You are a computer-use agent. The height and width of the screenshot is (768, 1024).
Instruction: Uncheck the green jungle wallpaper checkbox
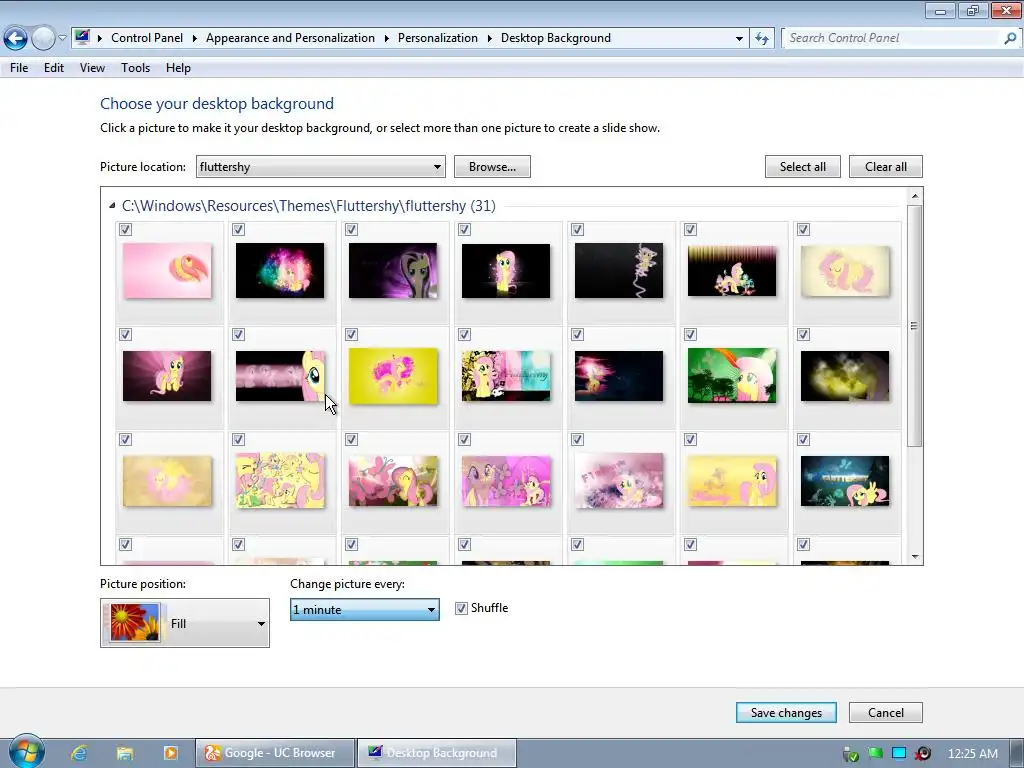click(690, 334)
